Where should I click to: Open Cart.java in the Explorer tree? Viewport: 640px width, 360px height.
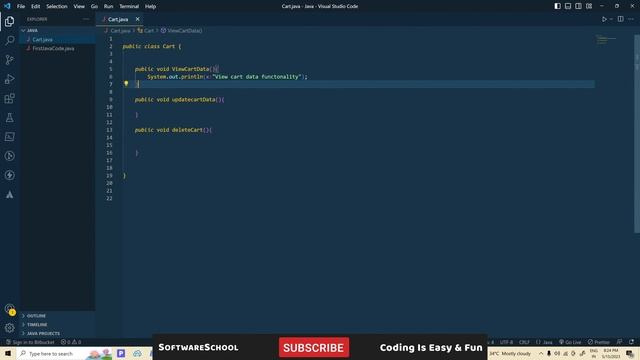(57, 40)
